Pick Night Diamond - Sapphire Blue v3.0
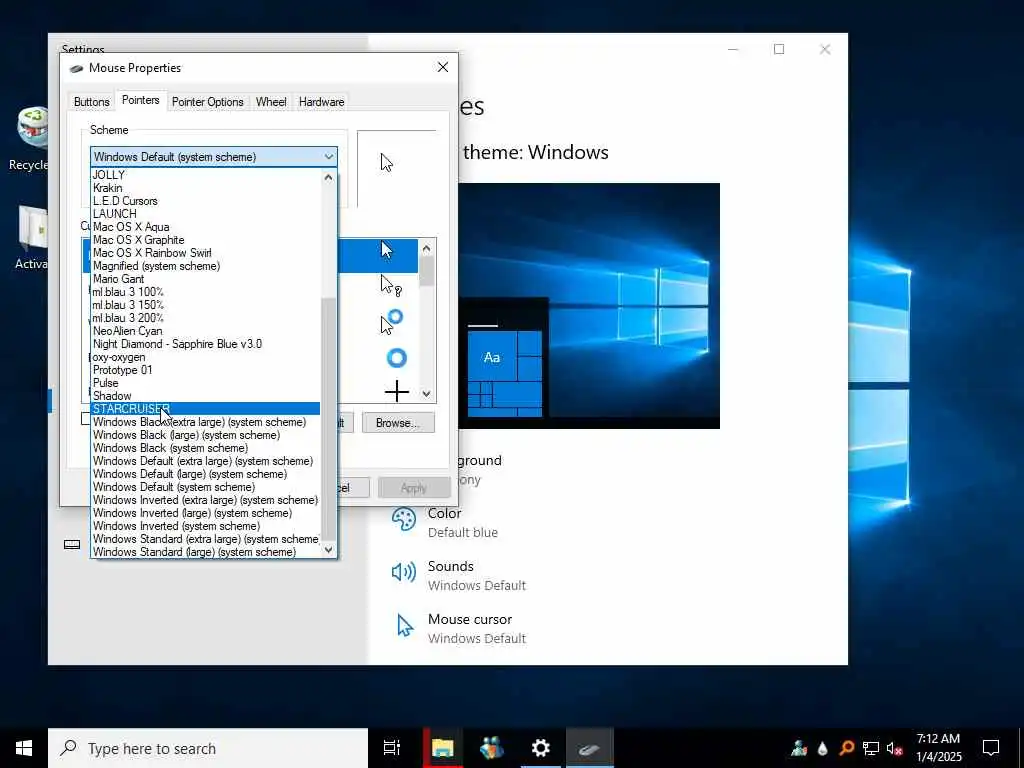The width and height of the screenshot is (1024, 768). pos(205,344)
